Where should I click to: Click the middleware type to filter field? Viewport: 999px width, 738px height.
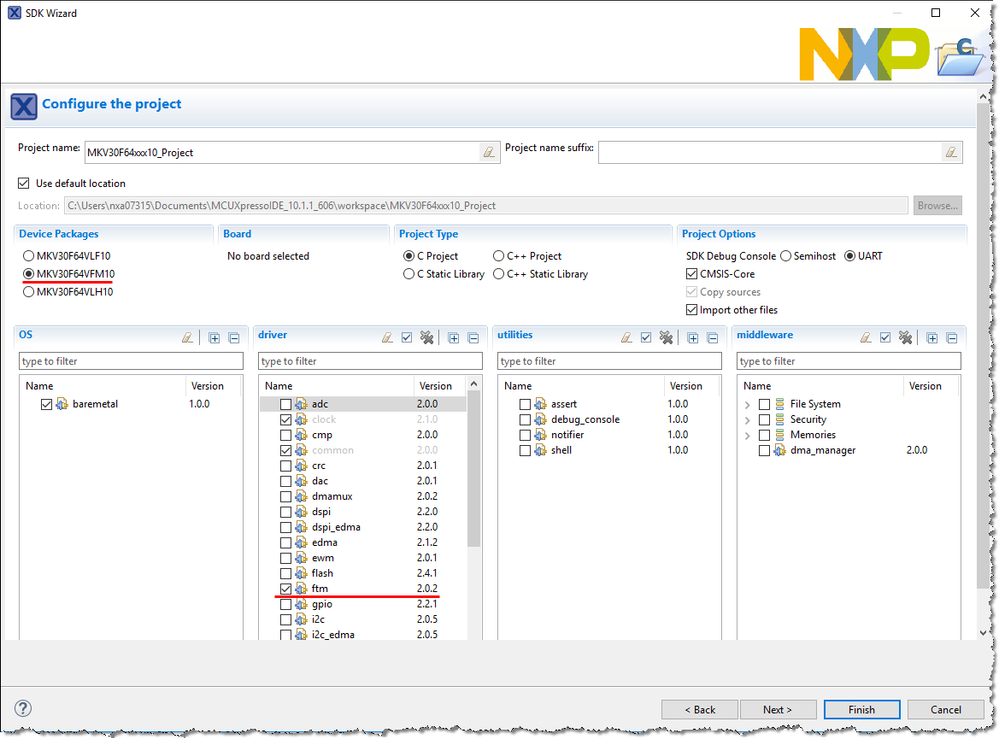pos(849,361)
